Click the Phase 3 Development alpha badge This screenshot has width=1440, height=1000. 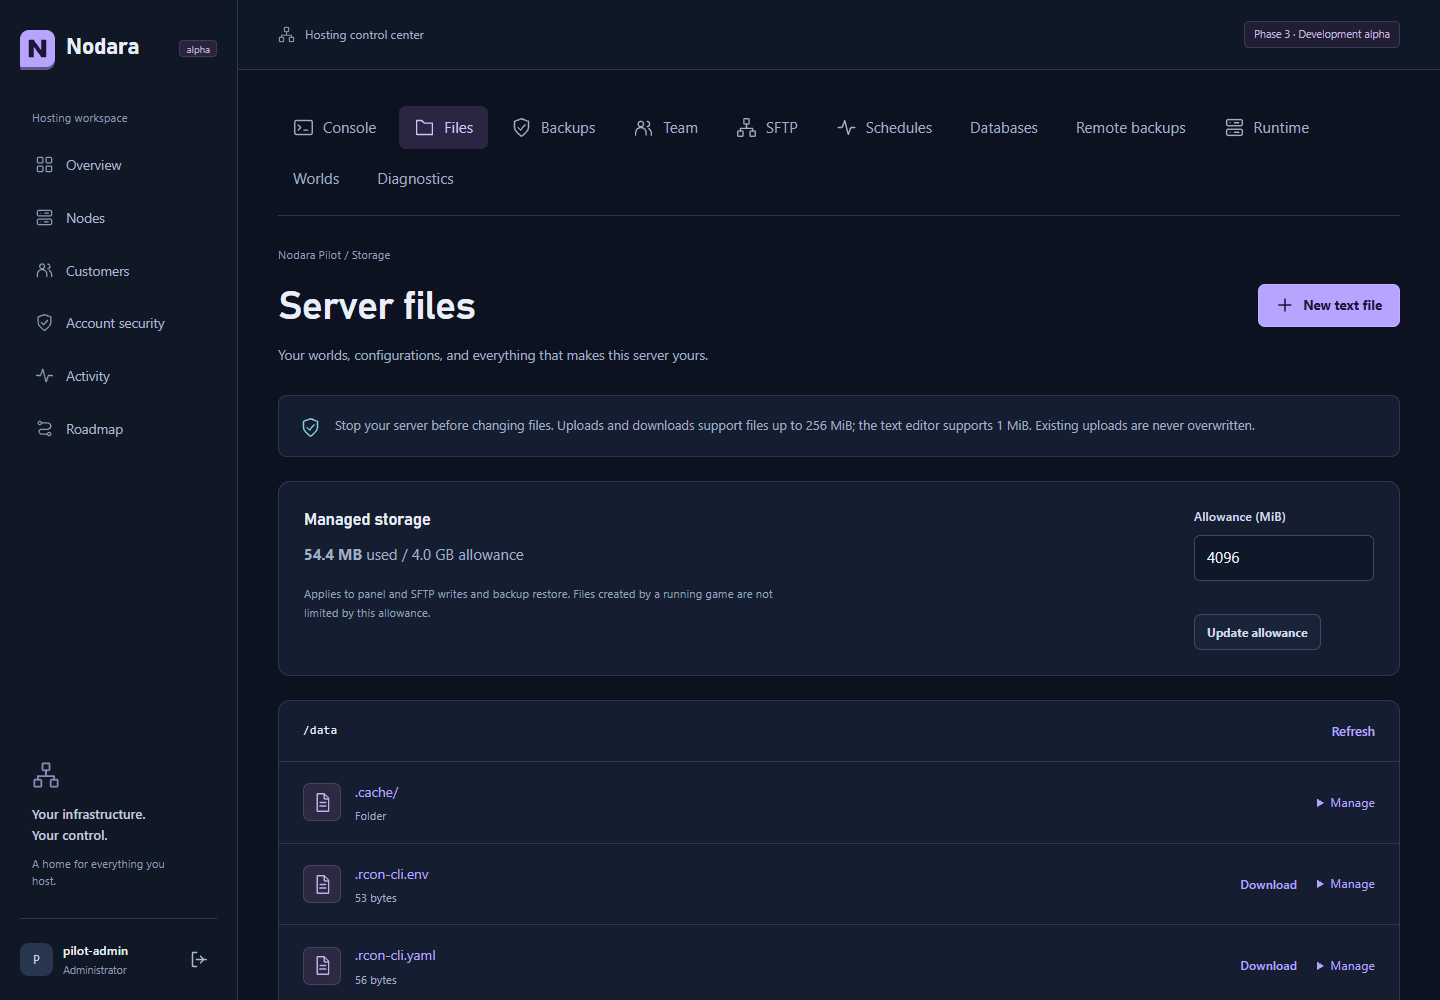tap(1321, 34)
